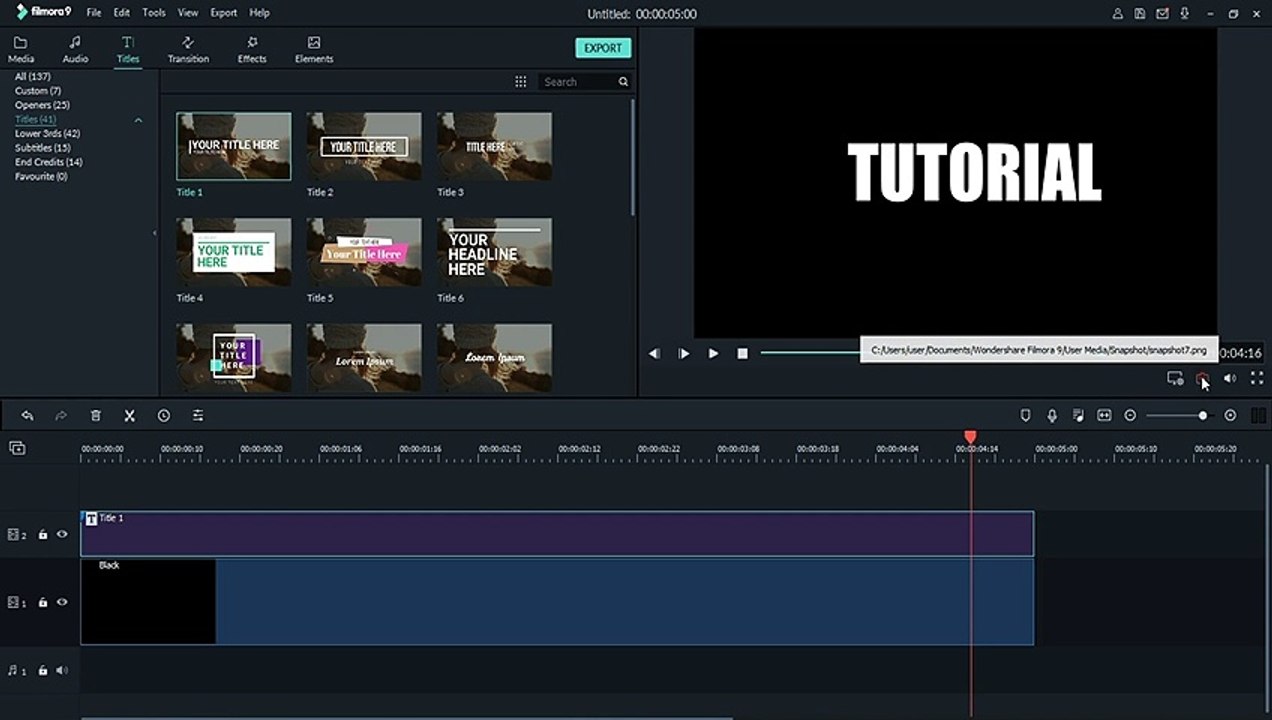
Task: Select the Title 4 thumbnail
Action: tap(234, 252)
